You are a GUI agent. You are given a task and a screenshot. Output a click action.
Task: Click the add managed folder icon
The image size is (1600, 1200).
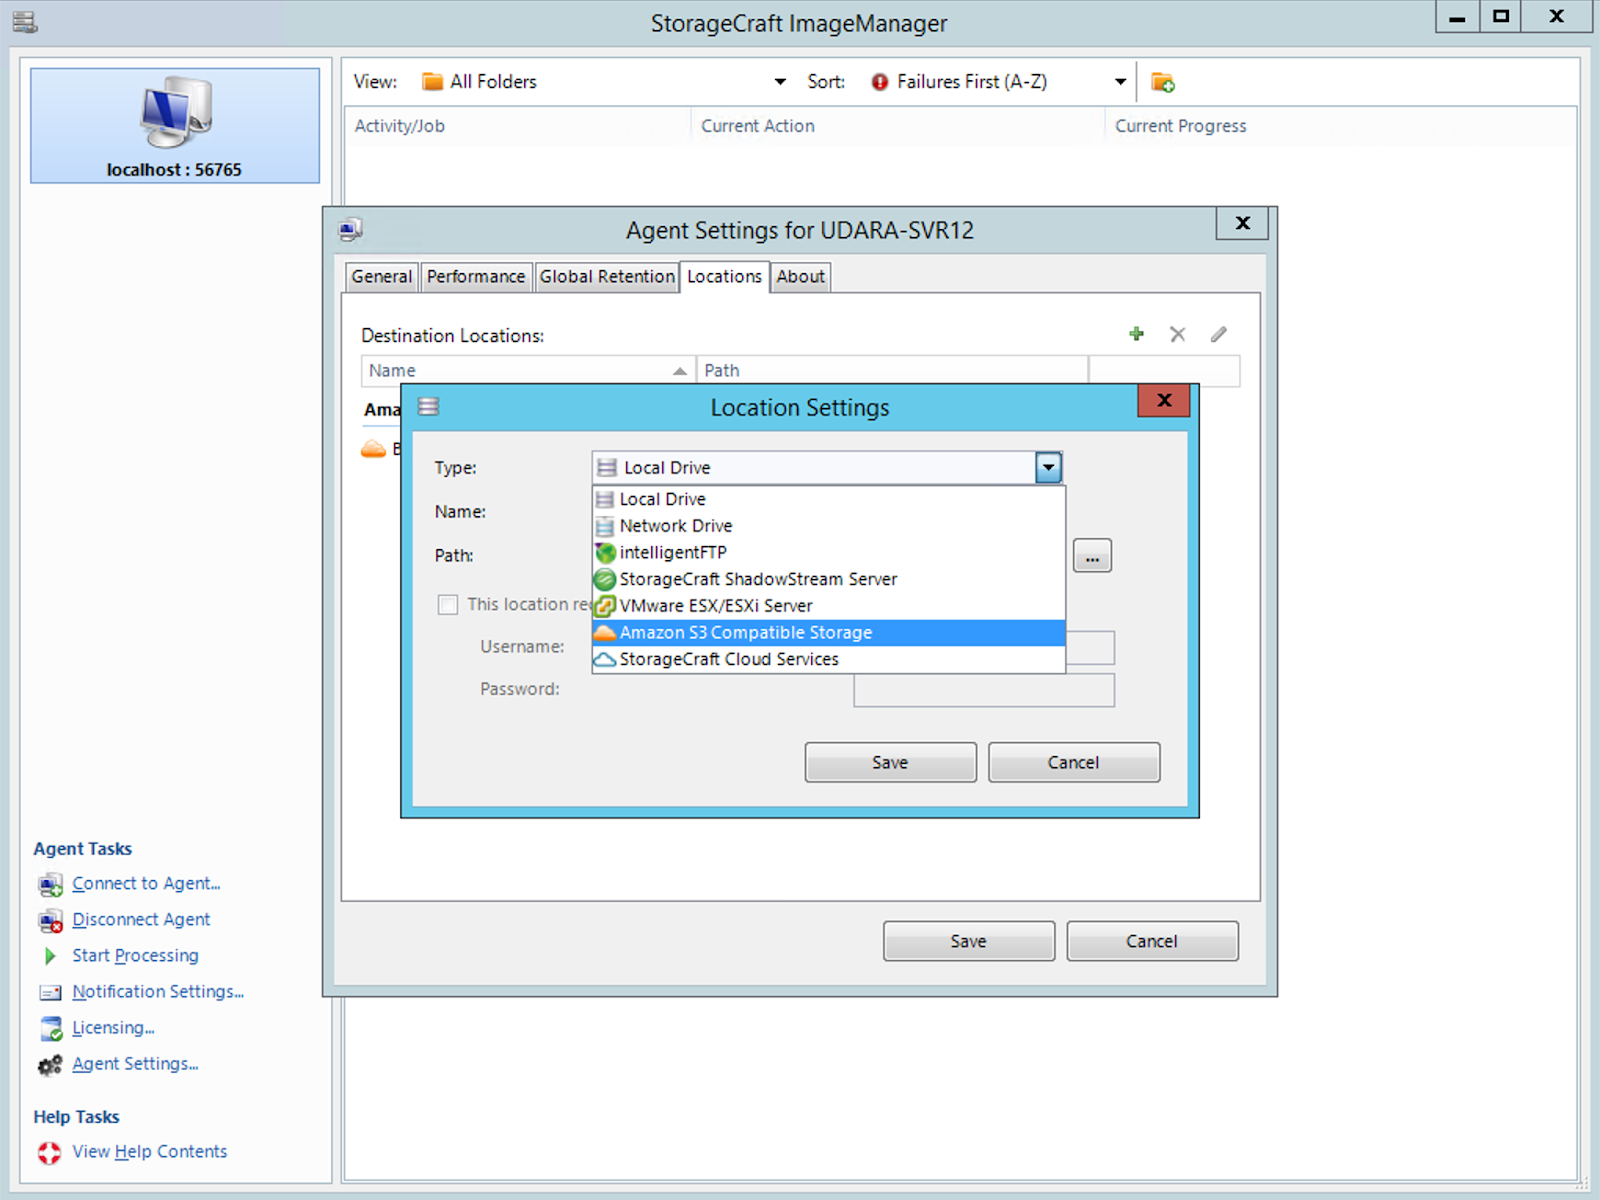[x=1162, y=82]
